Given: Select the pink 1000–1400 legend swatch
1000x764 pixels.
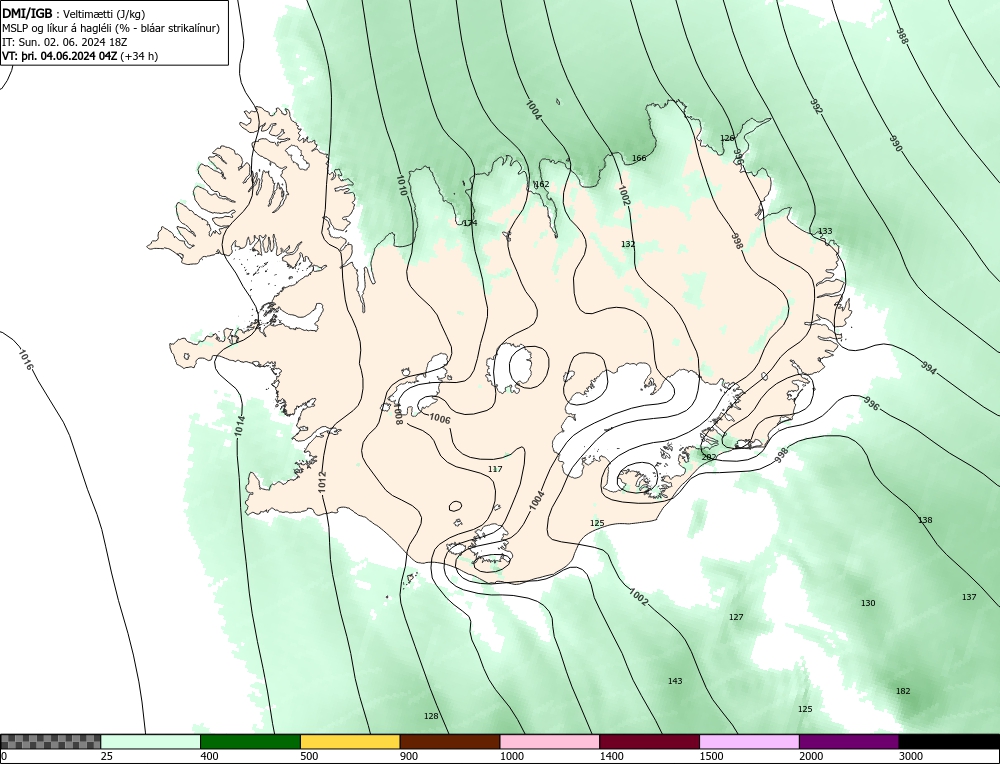Looking at the screenshot, I should [x=550, y=741].
